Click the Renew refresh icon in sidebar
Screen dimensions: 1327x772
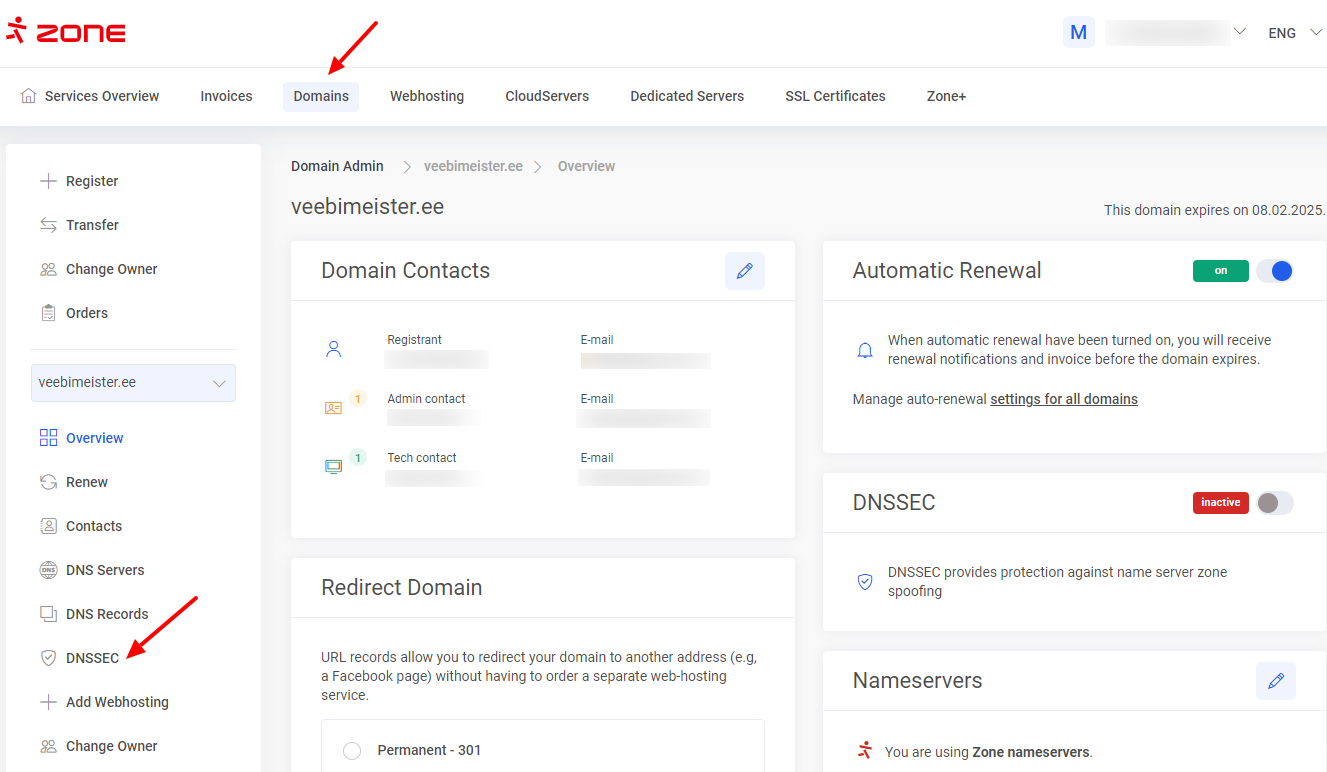click(48, 482)
